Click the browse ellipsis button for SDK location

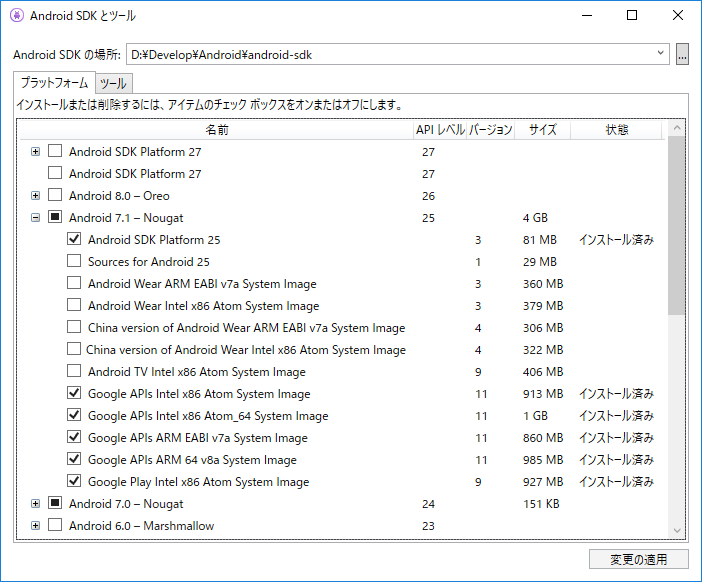[682, 54]
